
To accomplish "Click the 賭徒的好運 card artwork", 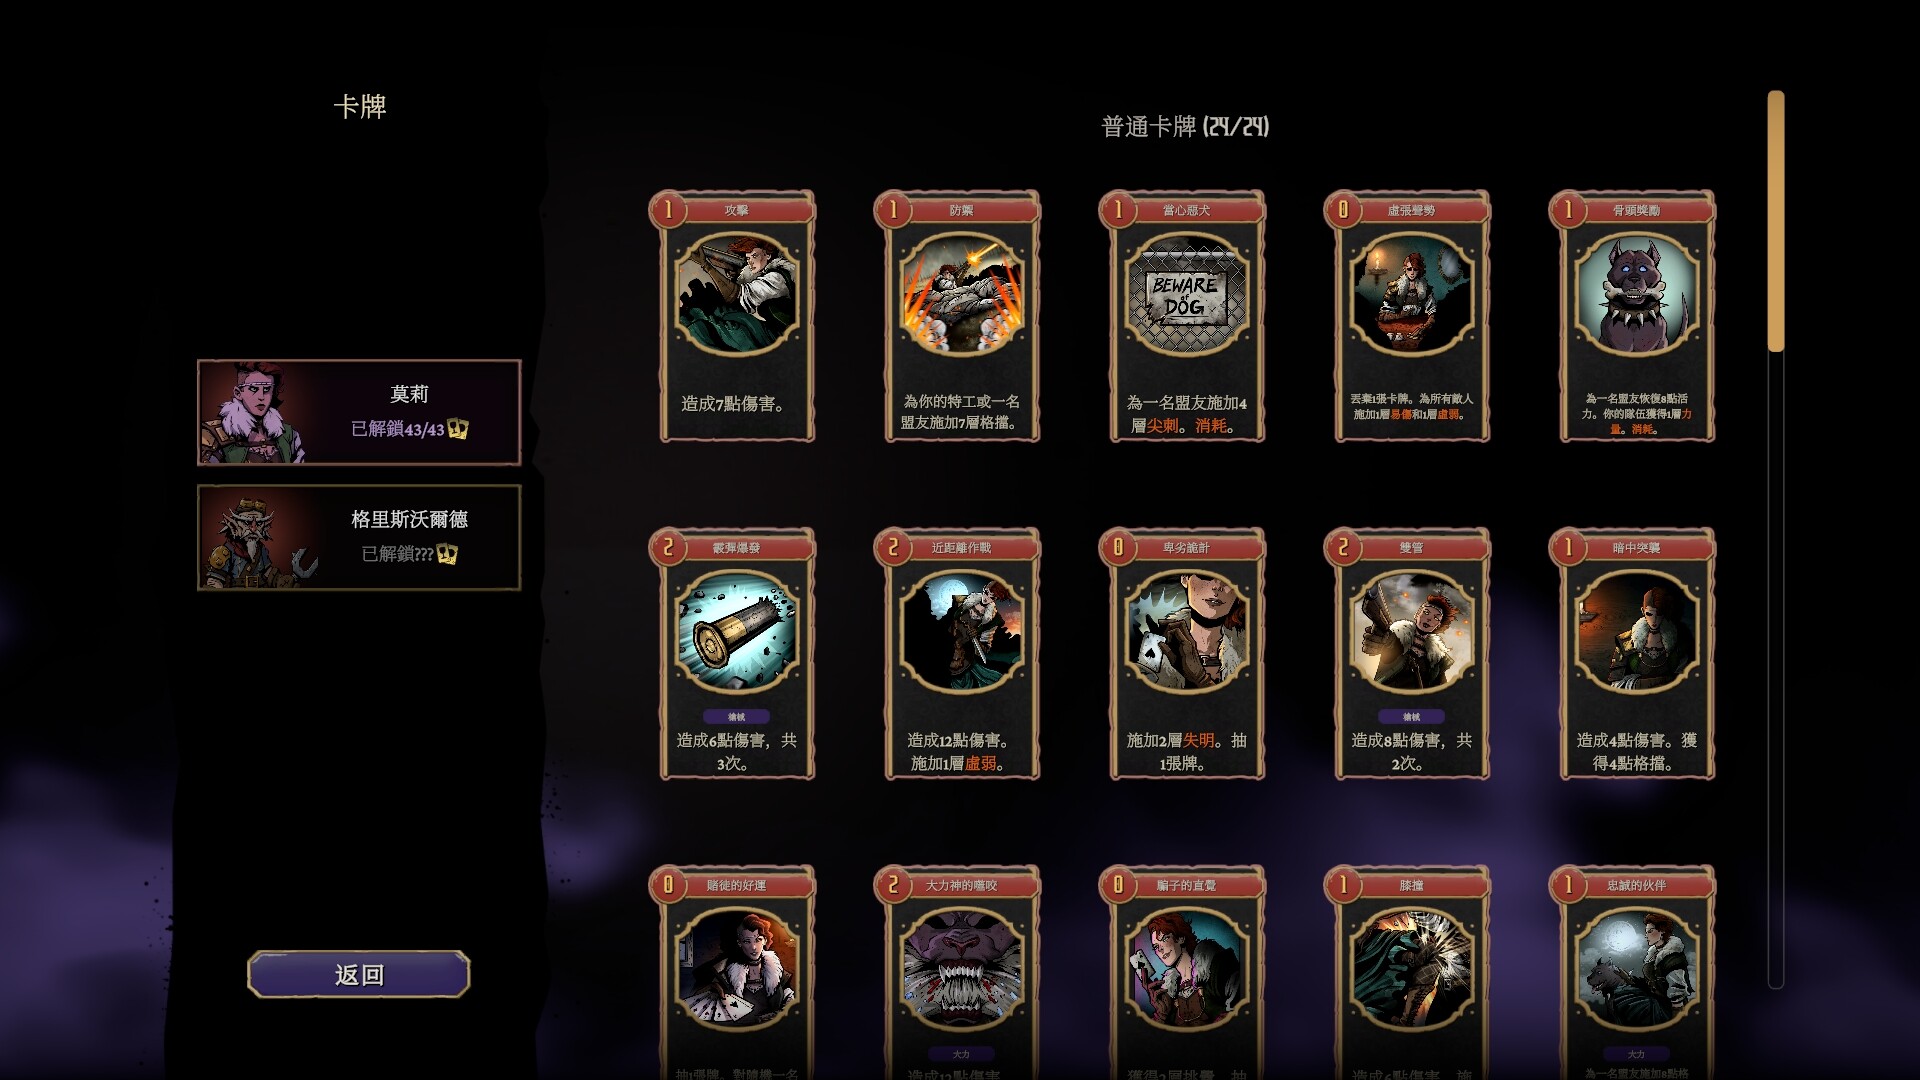I will [736, 970].
